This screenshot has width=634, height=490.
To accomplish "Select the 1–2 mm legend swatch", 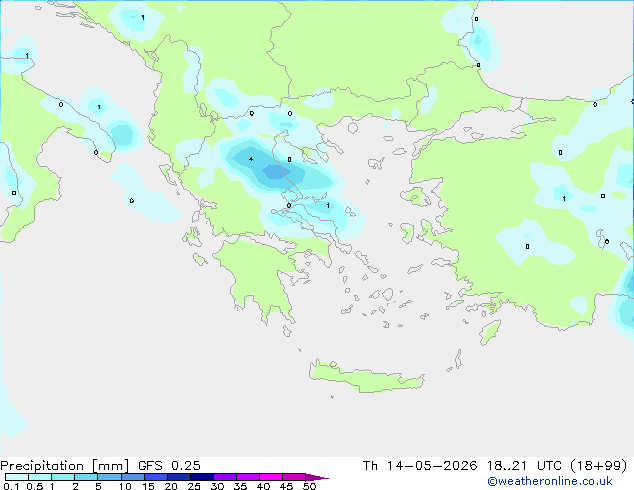I will (63, 477).
